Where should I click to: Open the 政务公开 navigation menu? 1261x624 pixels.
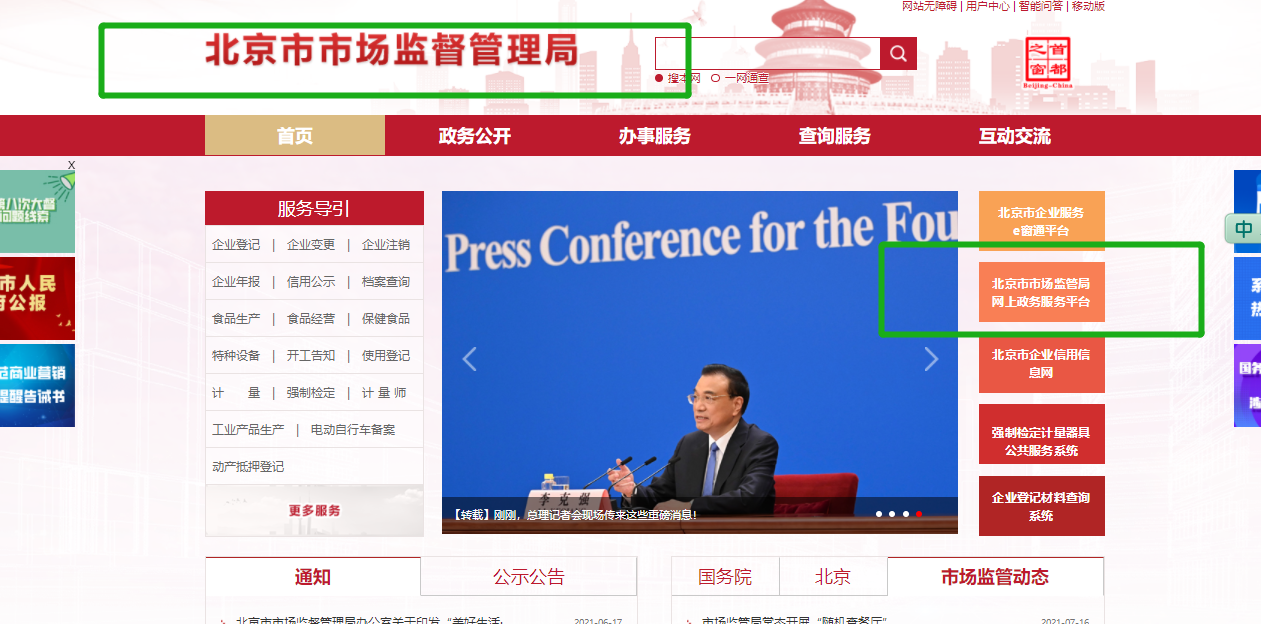click(x=475, y=136)
